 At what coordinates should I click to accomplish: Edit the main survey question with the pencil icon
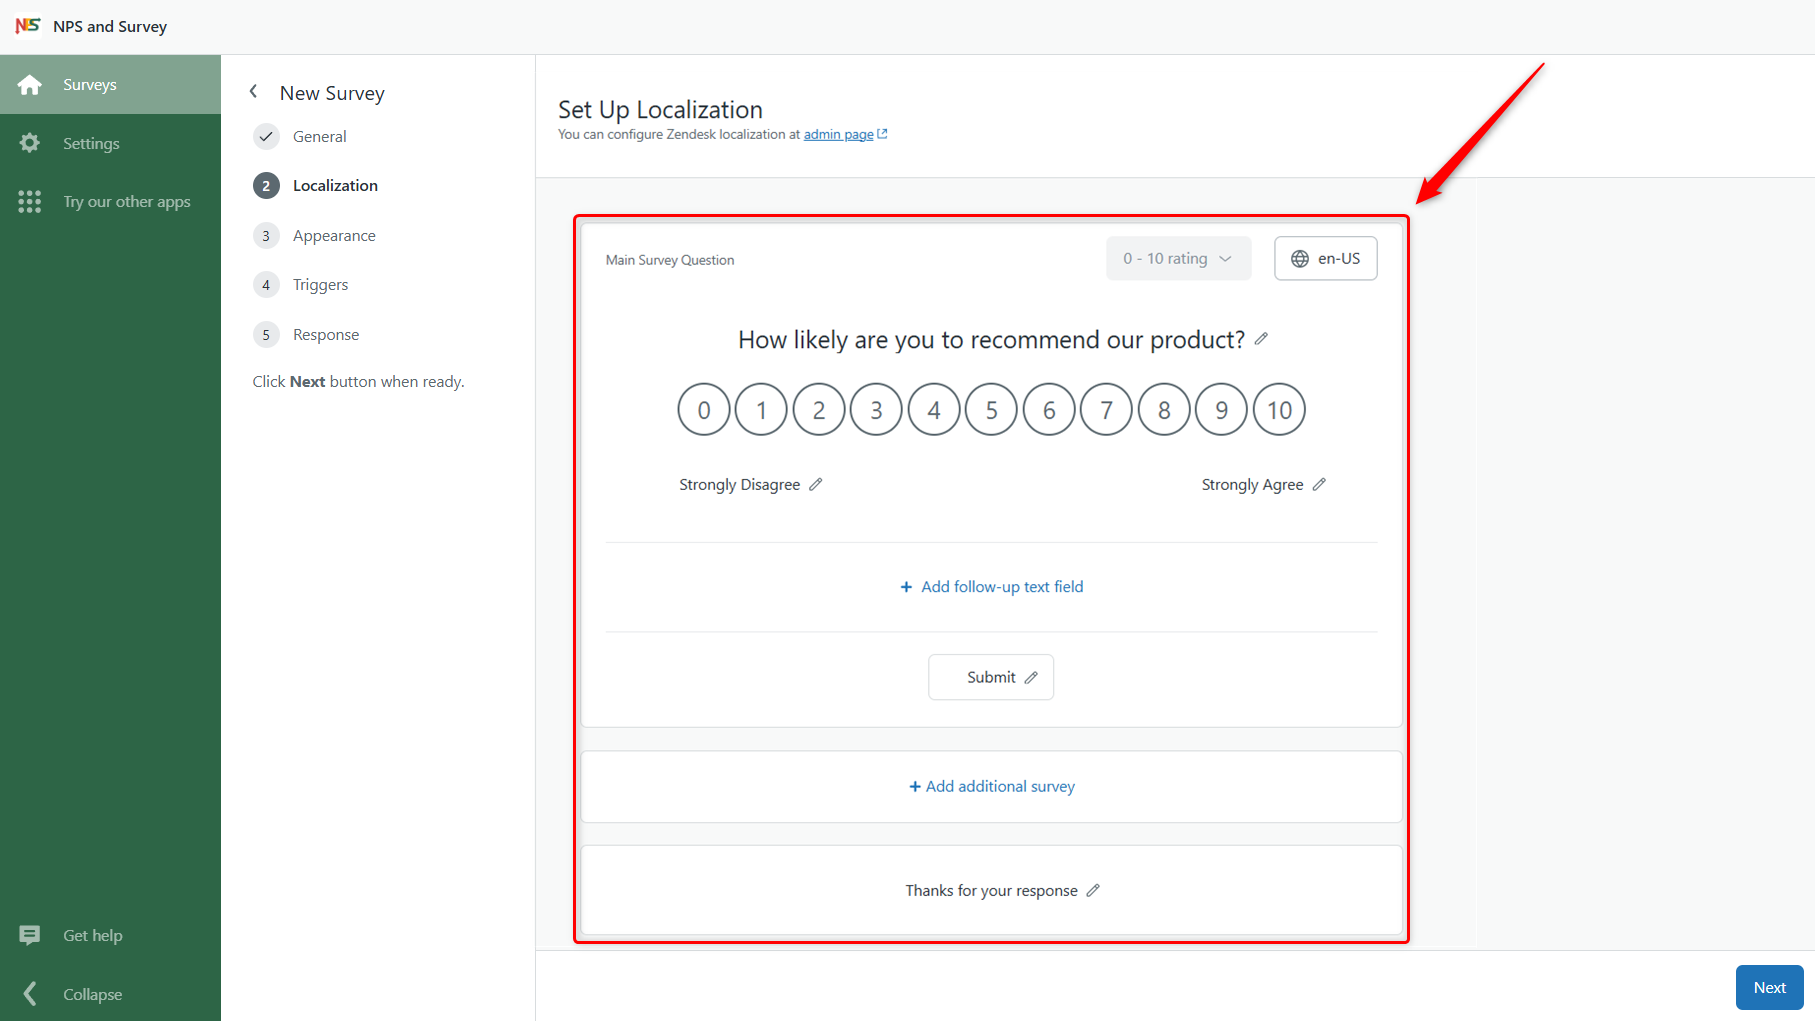[x=1261, y=339]
